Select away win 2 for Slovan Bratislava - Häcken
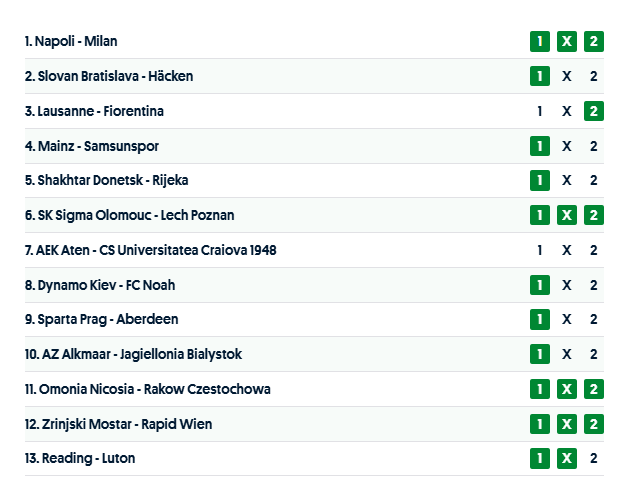The image size is (627, 488). pos(593,76)
